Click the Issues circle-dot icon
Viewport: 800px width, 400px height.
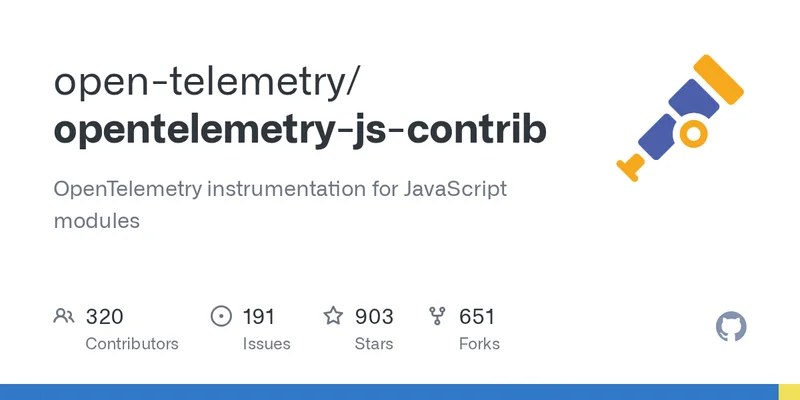tap(221, 317)
